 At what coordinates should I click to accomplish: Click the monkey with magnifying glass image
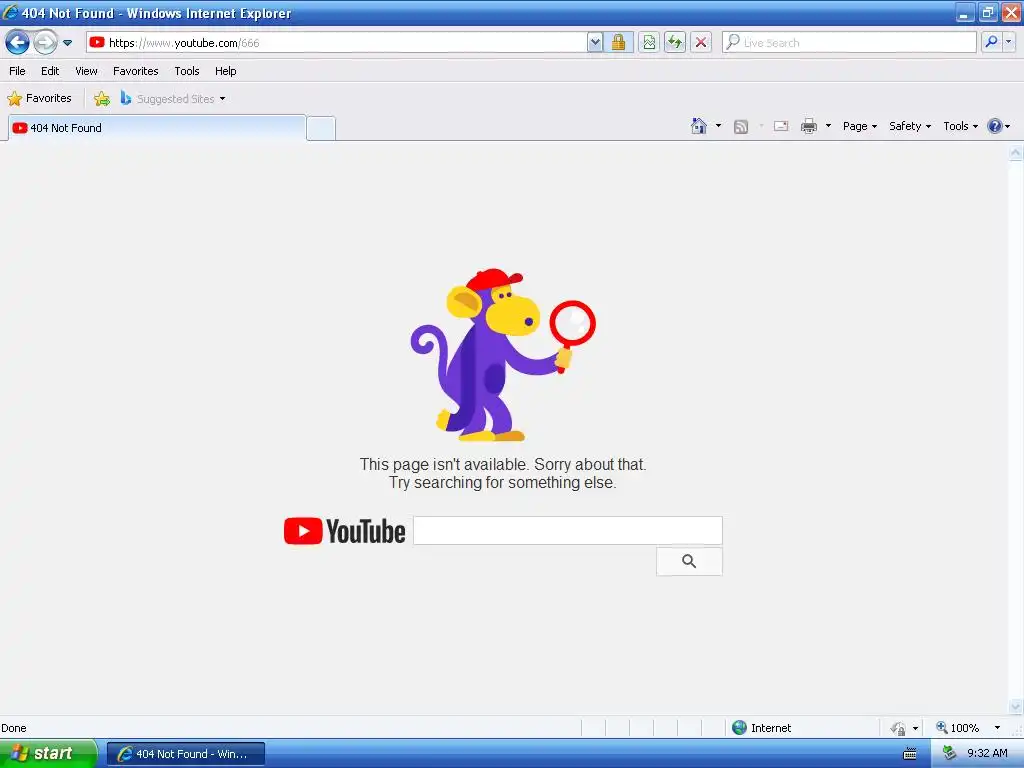(x=502, y=355)
